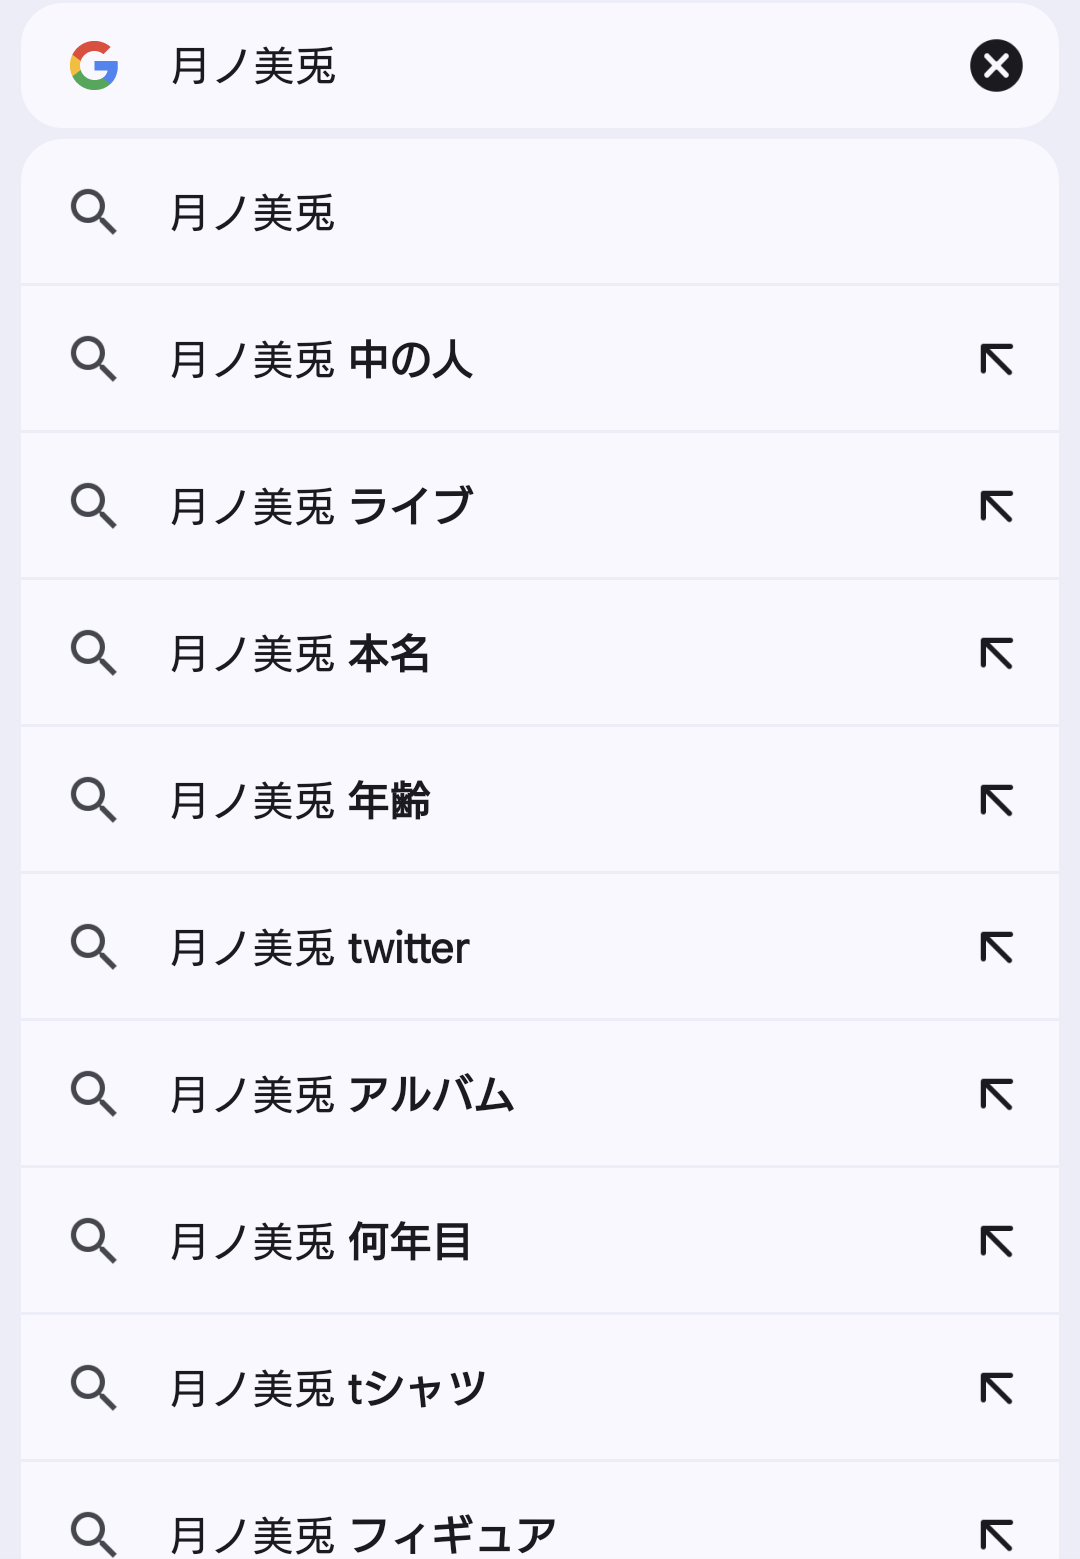Select the 月ノ美兎 何年目 suggestion text
The image size is (1080, 1559).
pyautogui.click(x=320, y=1242)
